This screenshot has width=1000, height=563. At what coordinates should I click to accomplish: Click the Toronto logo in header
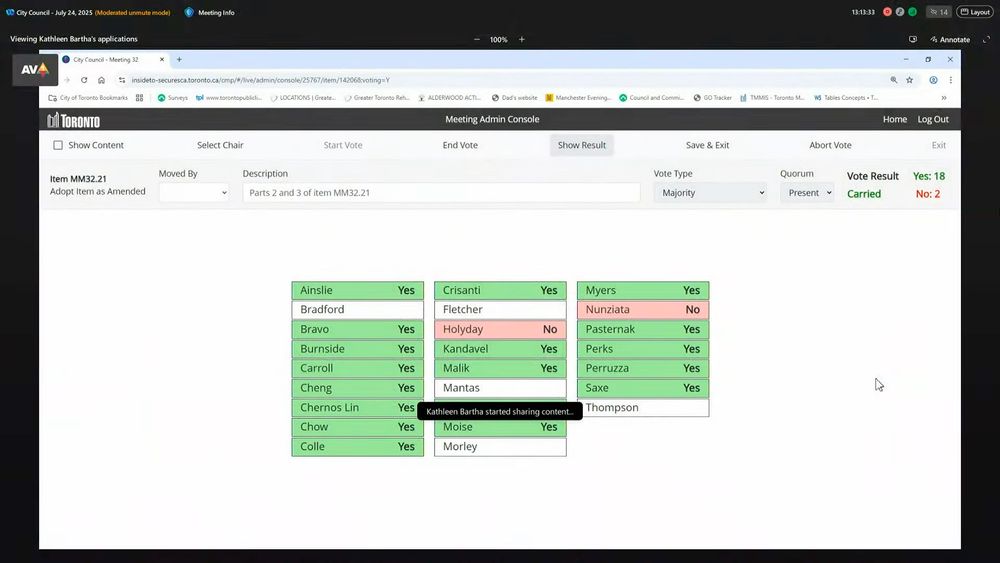[73, 120]
